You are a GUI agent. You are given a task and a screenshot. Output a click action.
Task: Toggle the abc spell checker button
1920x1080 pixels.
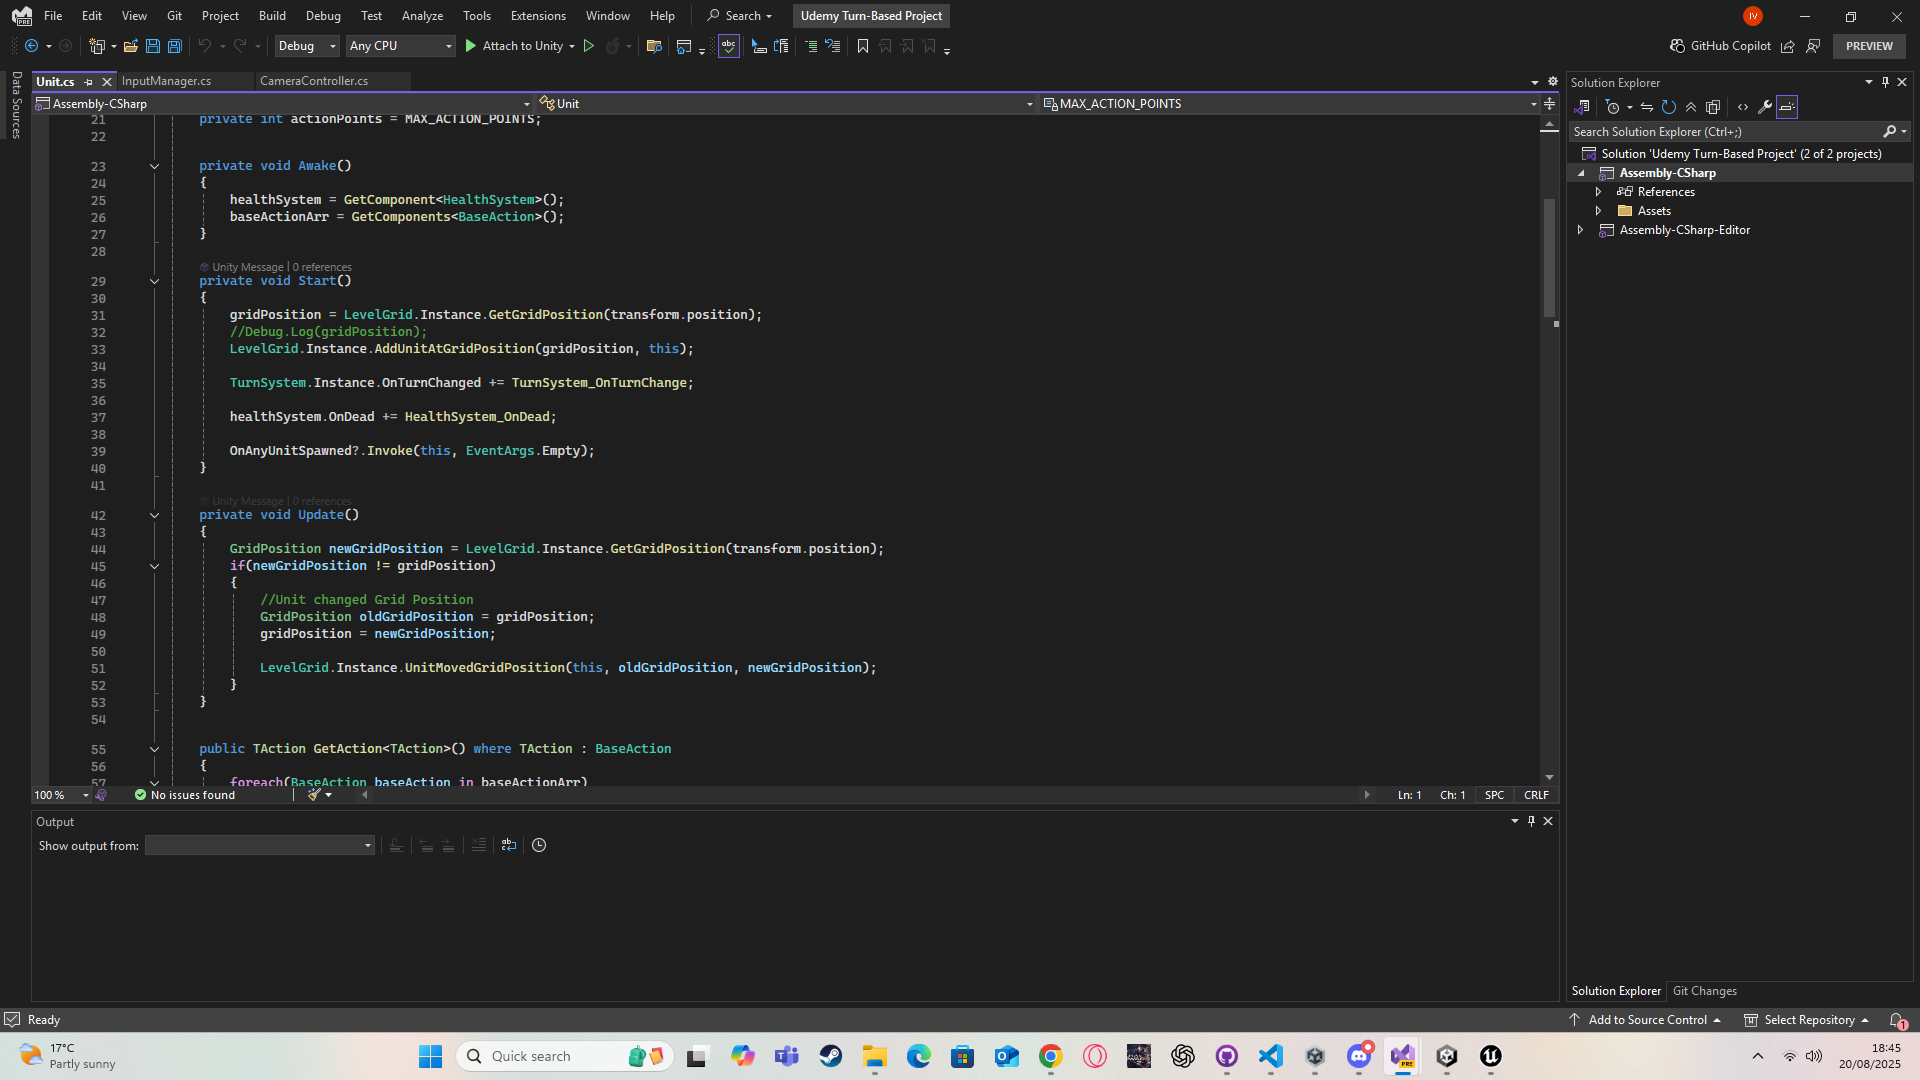tap(728, 46)
